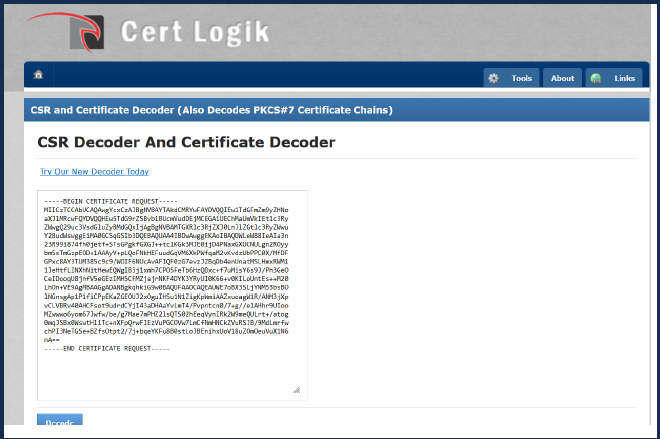Click the Cert Logik site title text

tap(195, 32)
